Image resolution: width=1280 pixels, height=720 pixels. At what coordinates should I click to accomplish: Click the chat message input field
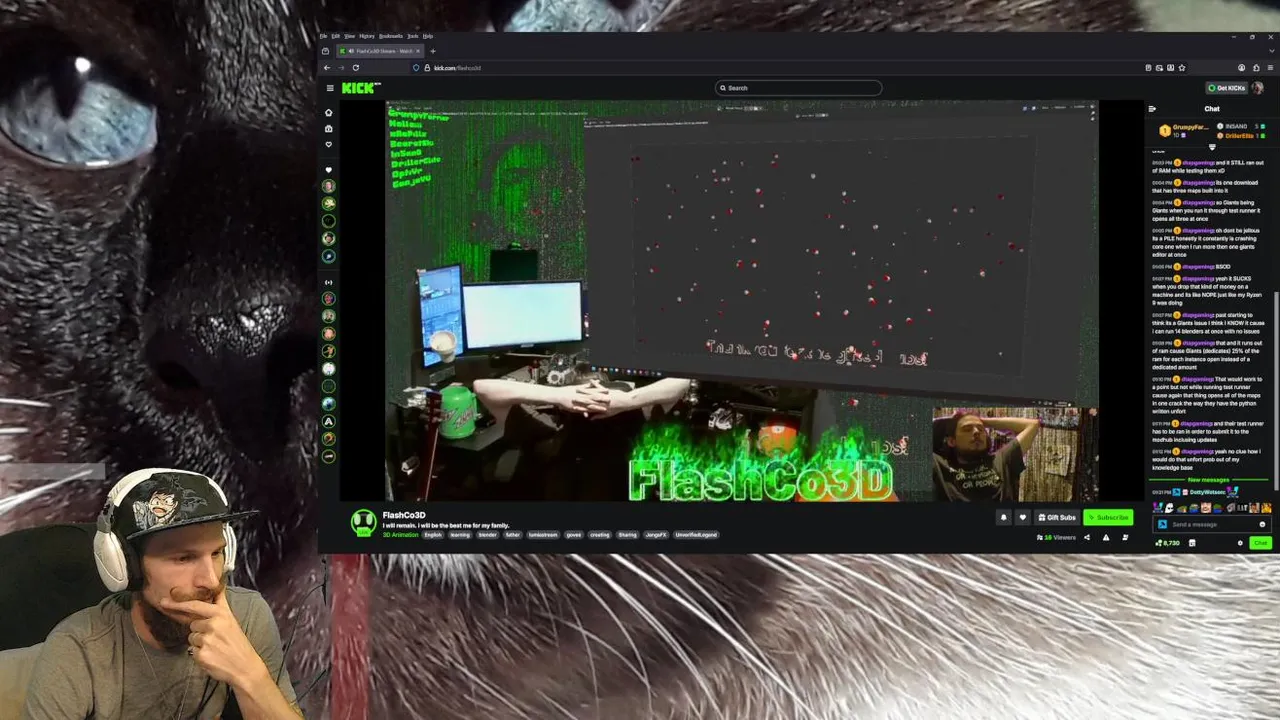point(1212,524)
